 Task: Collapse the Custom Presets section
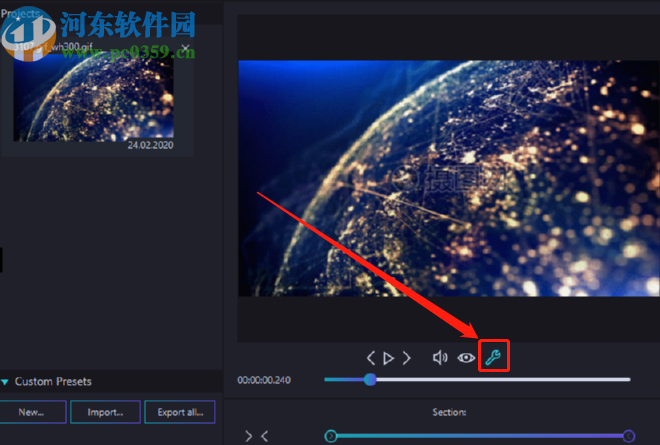pyautogui.click(x=5, y=382)
